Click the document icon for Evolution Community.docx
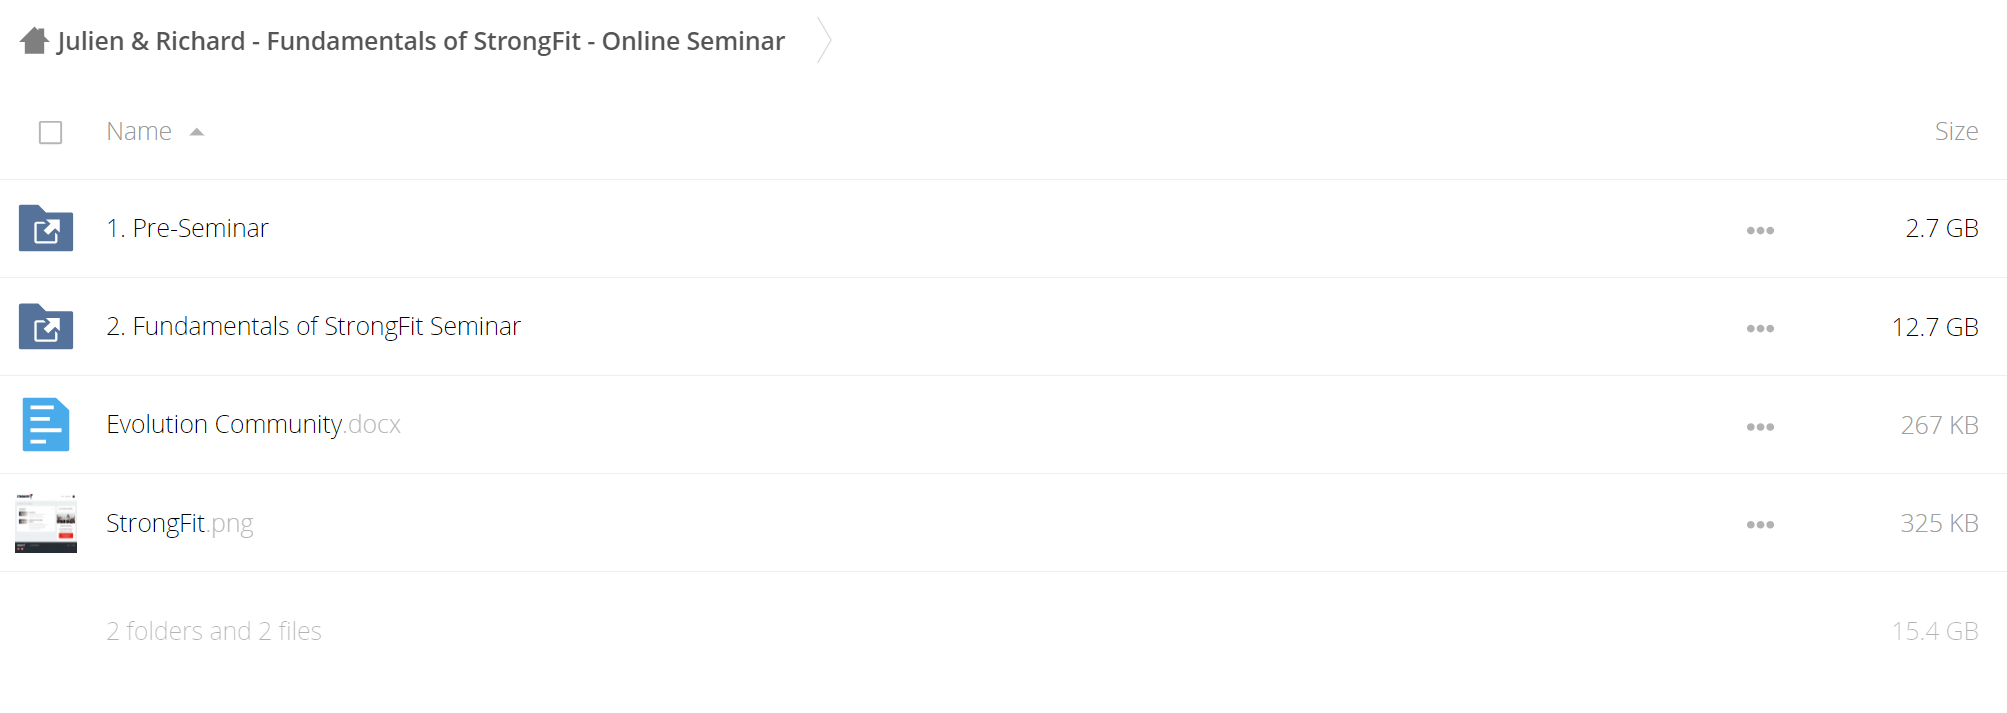This screenshot has width=2007, height=713. (x=46, y=424)
